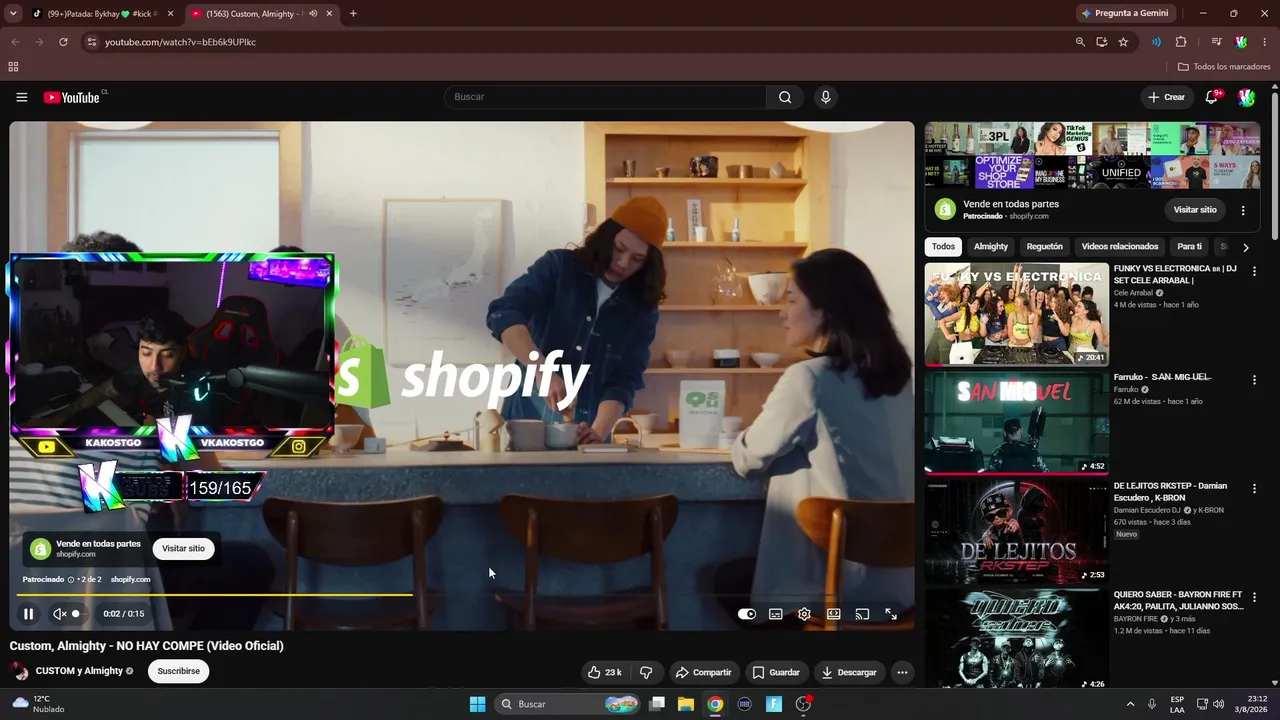Pause the video
Image resolution: width=1280 pixels, height=720 pixels.
(29, 614)
